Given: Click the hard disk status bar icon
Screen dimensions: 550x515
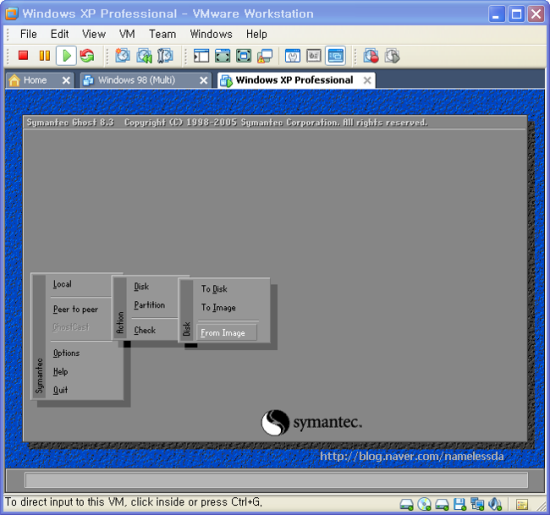Looking at the screenshot, I should (x=407, y=504).
